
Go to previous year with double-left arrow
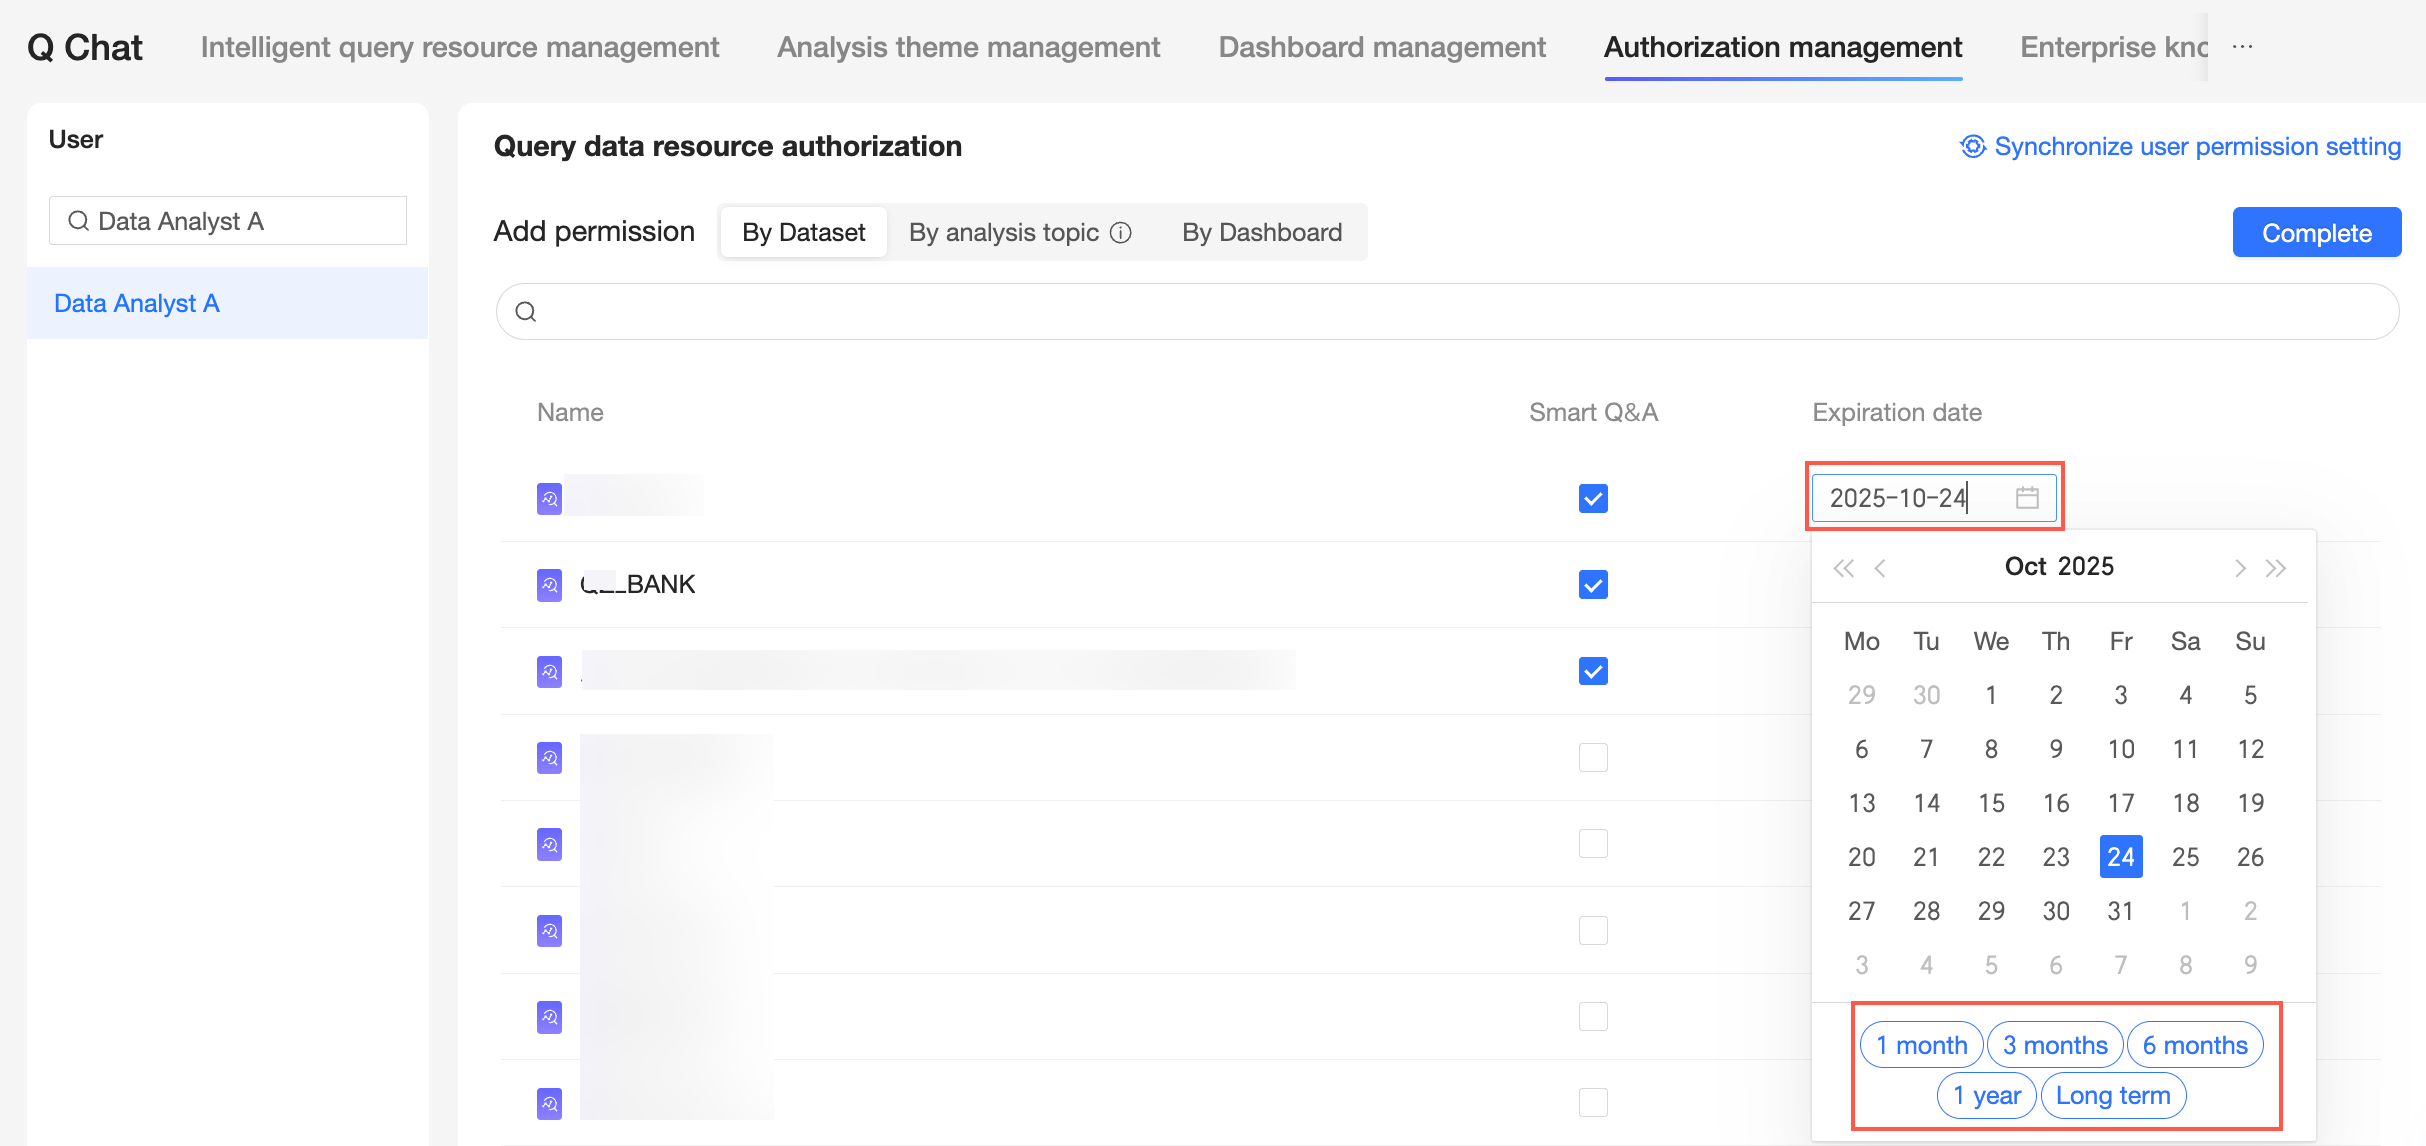pos(1843,568)
